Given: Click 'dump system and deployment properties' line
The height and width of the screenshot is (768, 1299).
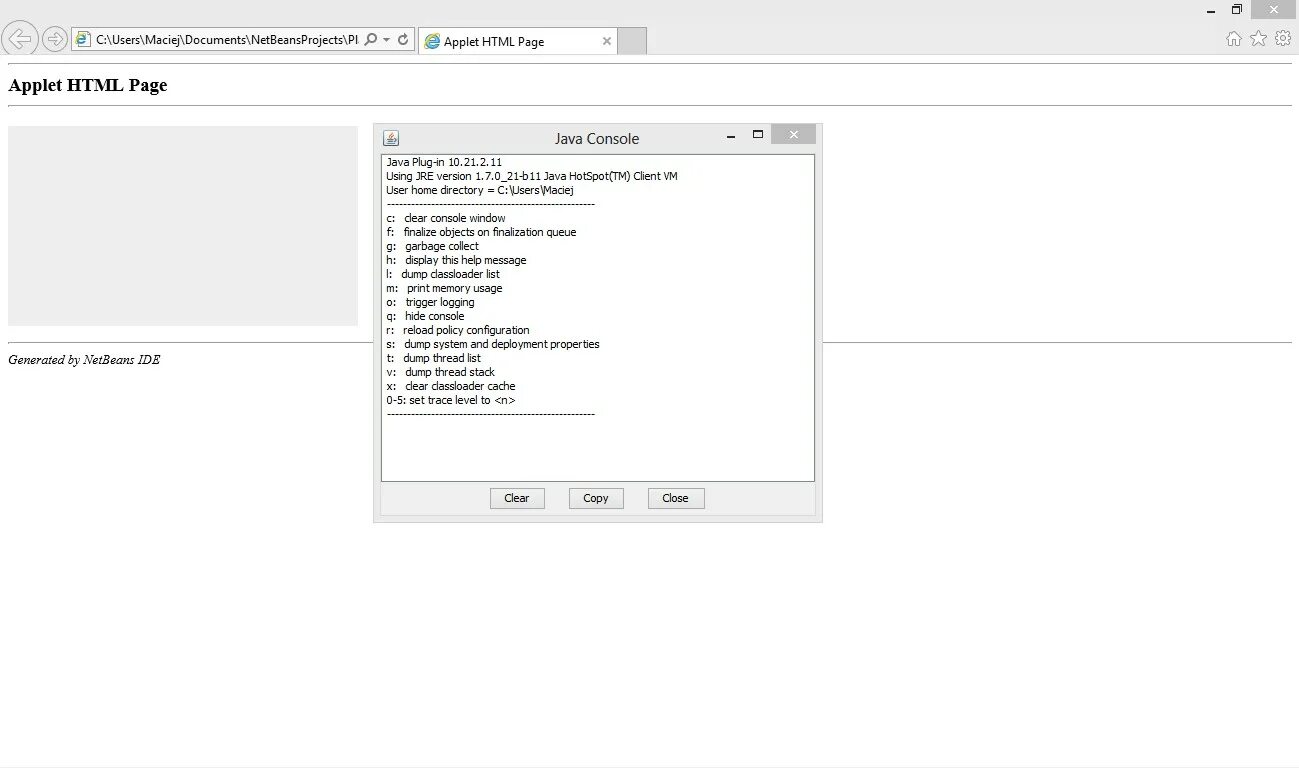Looking at the screenshot, I should [493, 344].
